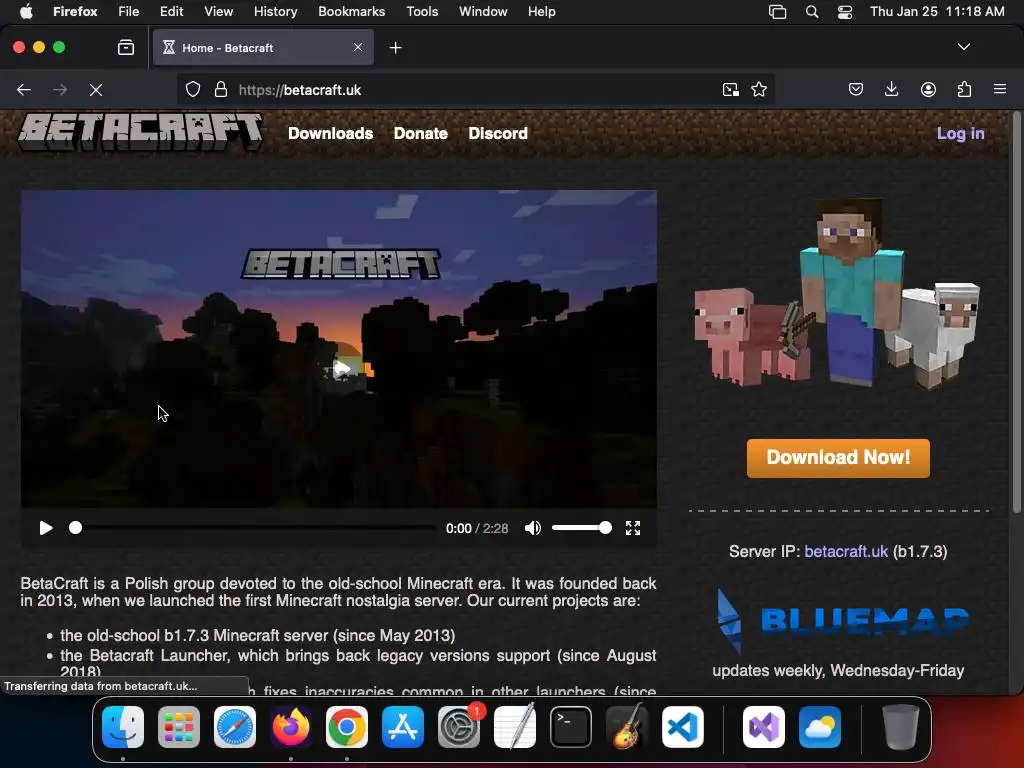Viewport: 1024px width, 768px height.
Task: Open the betacraft.uk server IP link
Action: 846,551
